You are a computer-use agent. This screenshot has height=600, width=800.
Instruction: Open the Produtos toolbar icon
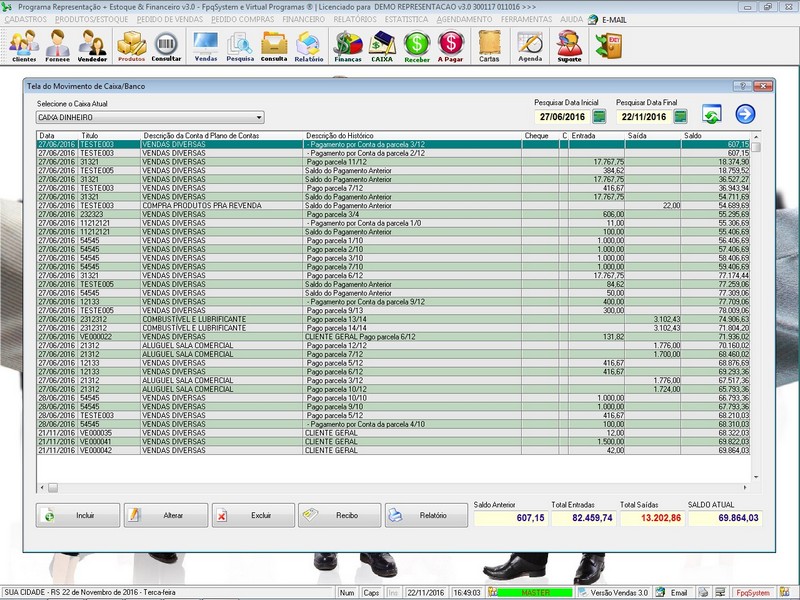click(131, 45)
